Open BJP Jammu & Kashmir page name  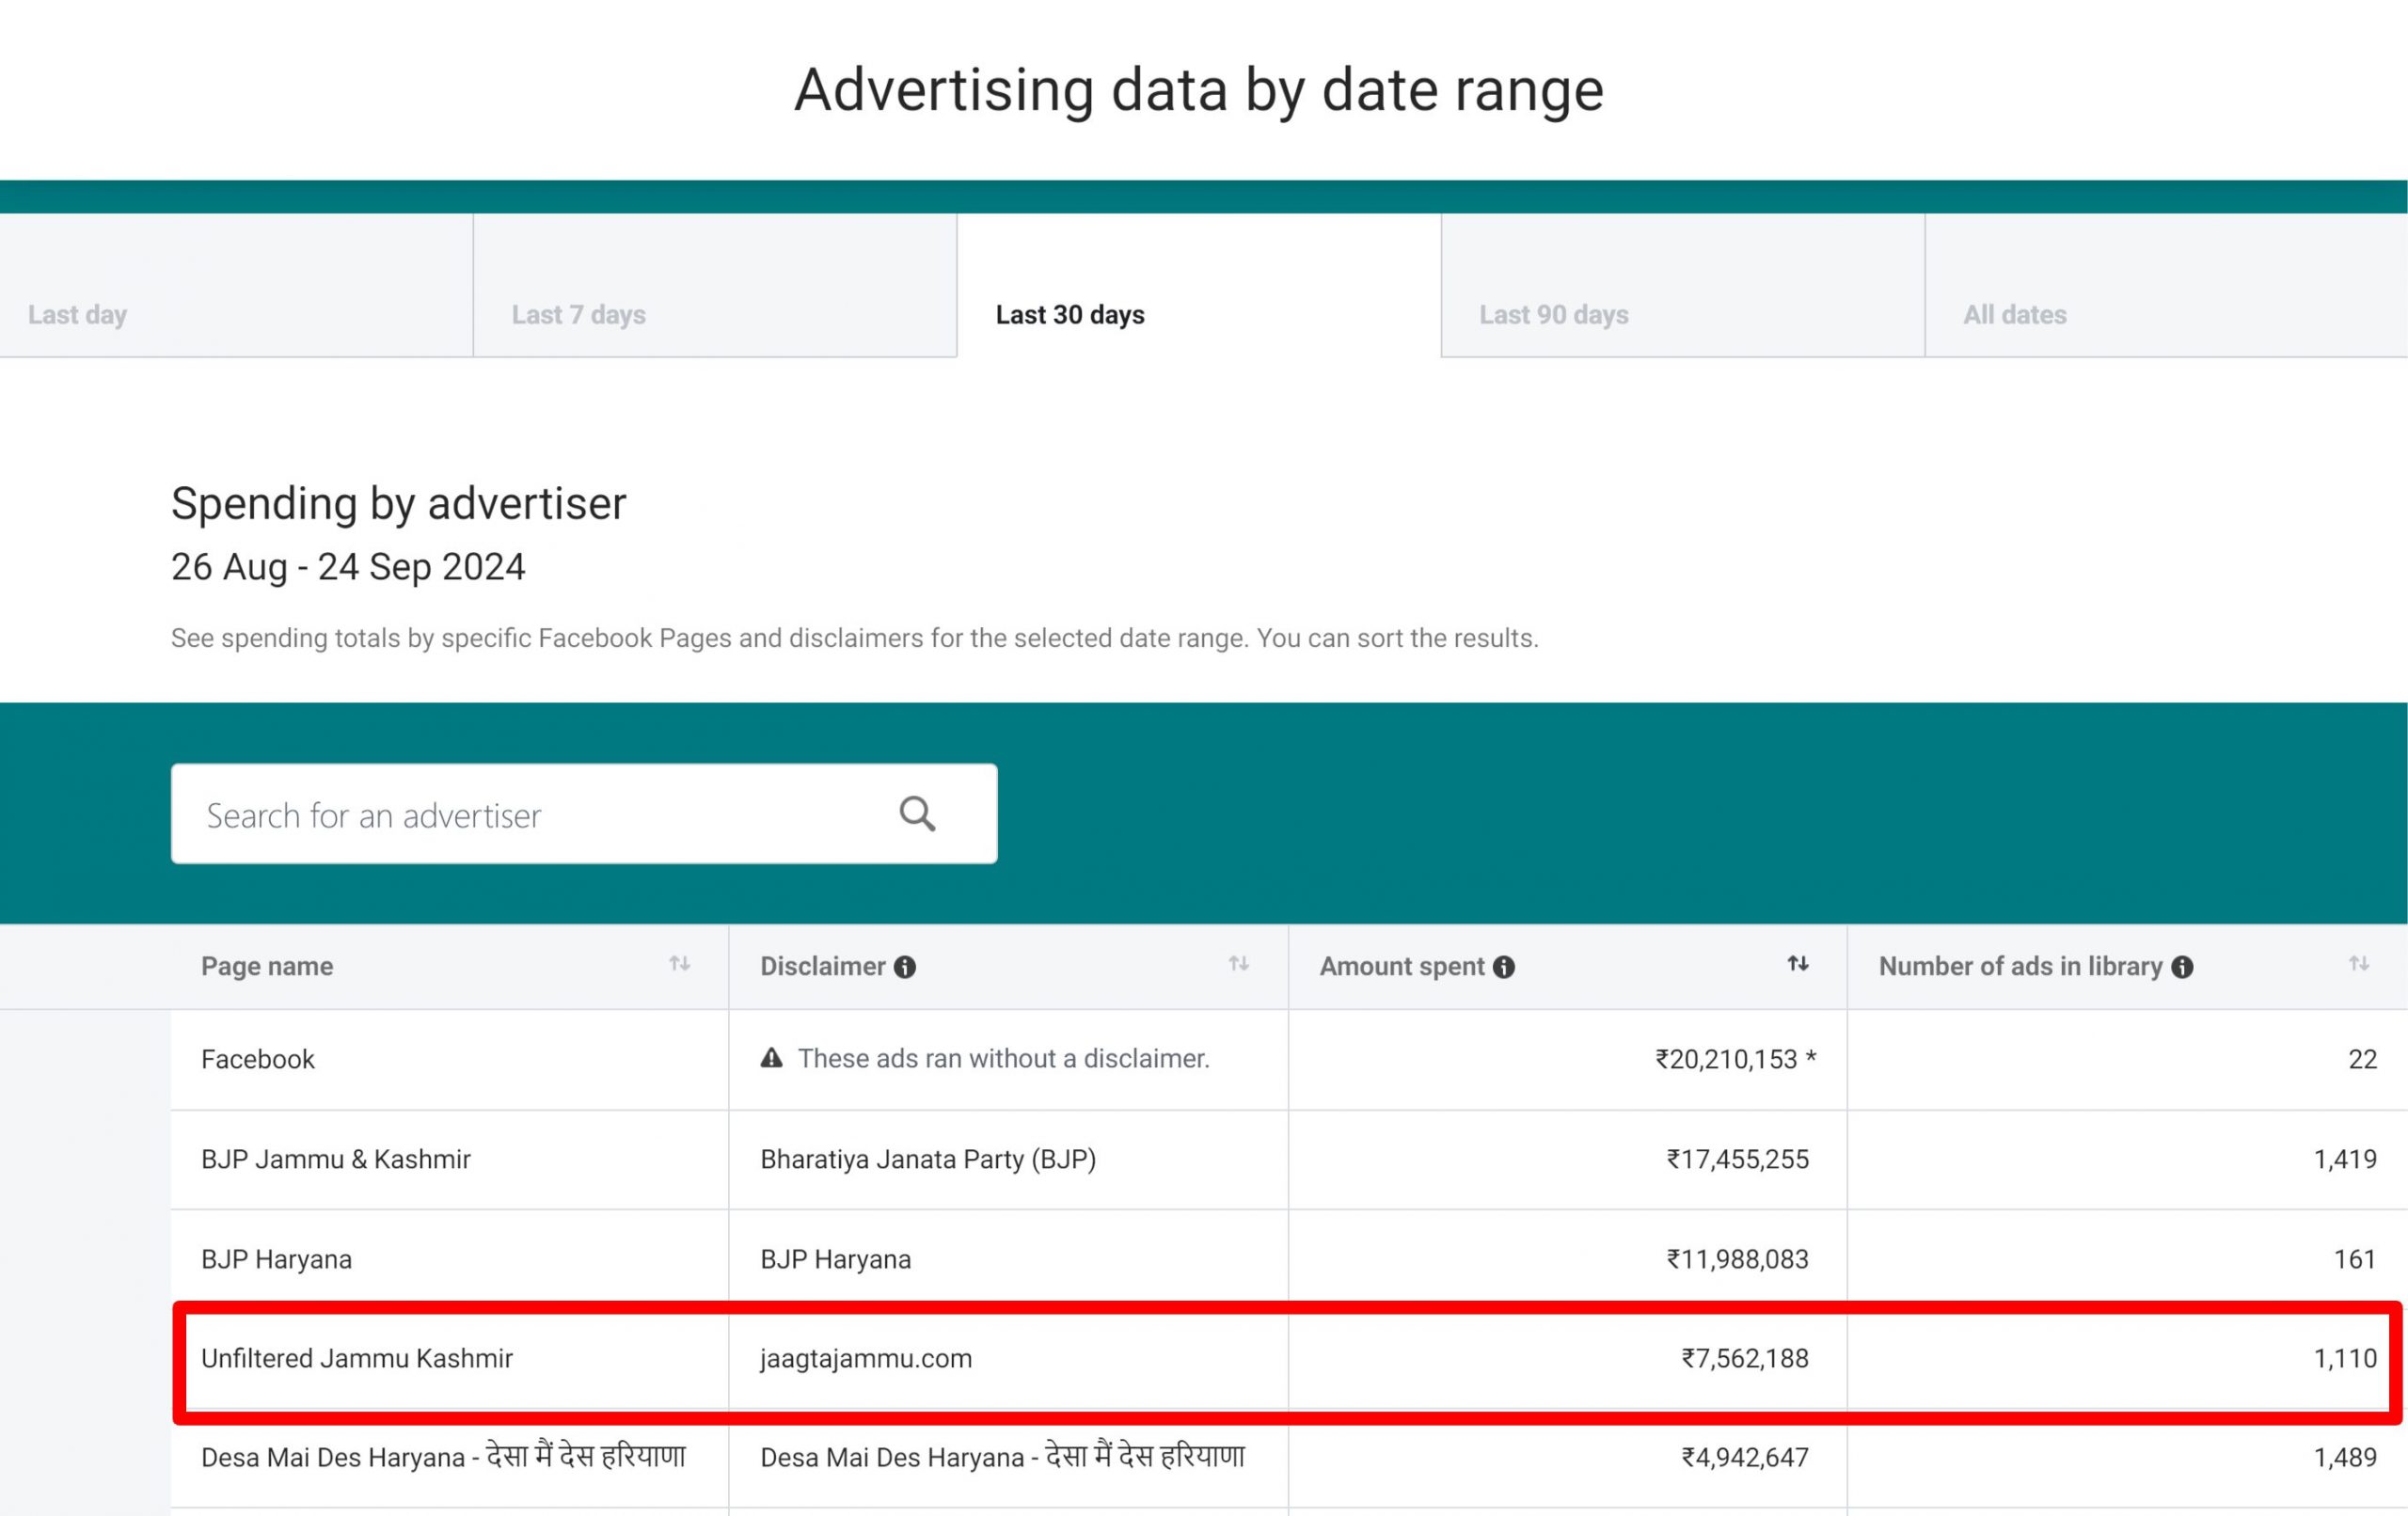[336, 1160]
